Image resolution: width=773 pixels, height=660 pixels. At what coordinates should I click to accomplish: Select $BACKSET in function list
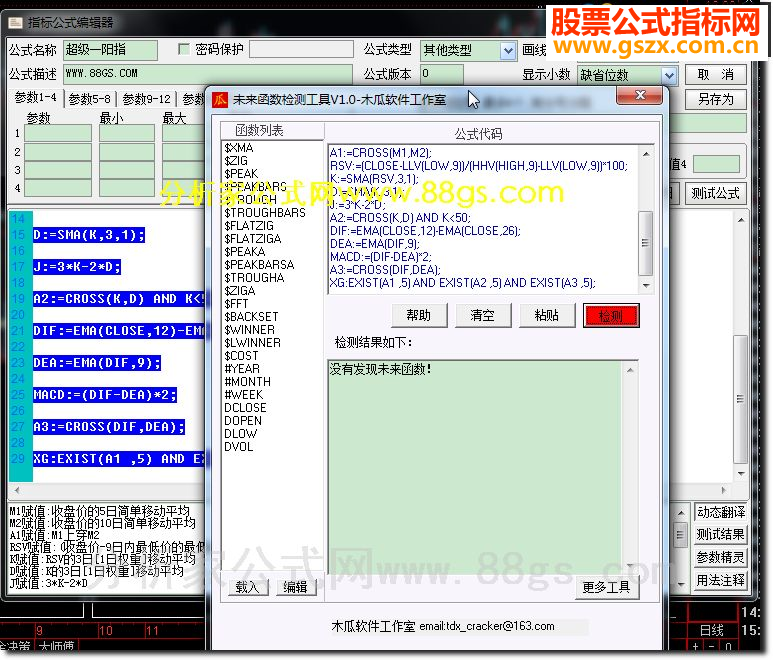(251, 317)
